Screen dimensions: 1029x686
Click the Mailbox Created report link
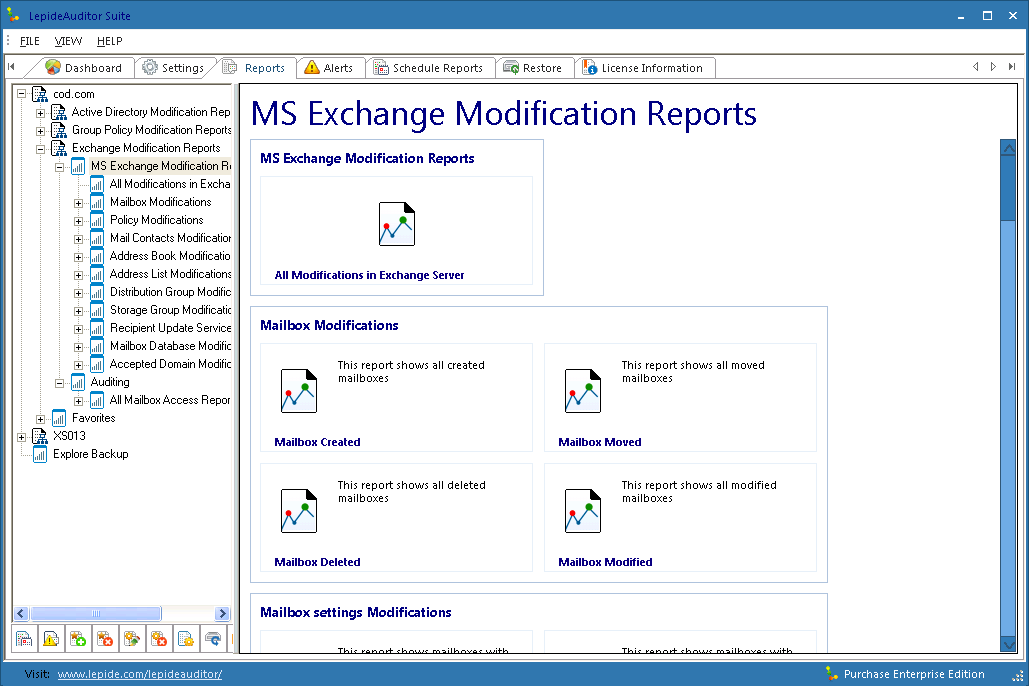pyautogui.click(x=318, y=442)
